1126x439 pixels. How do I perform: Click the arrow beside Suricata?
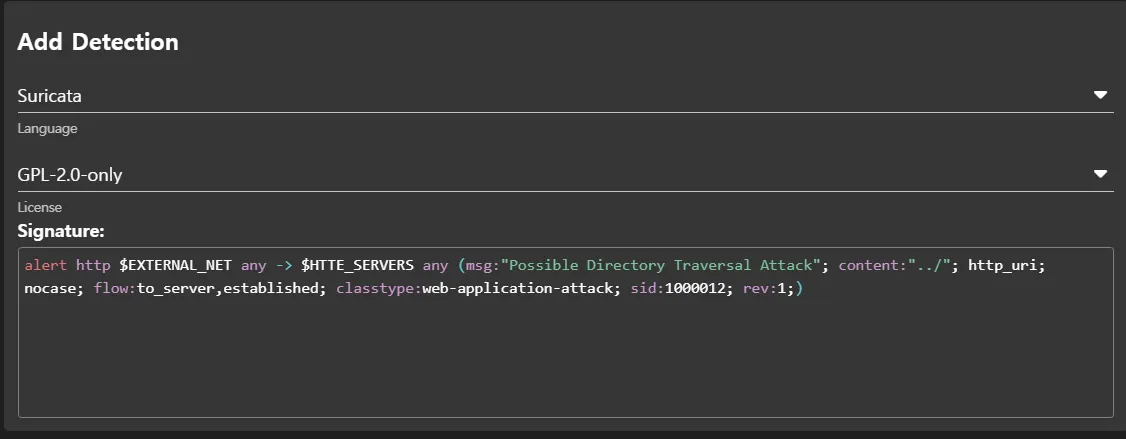pyautogui.click(x=1100, y=95)
